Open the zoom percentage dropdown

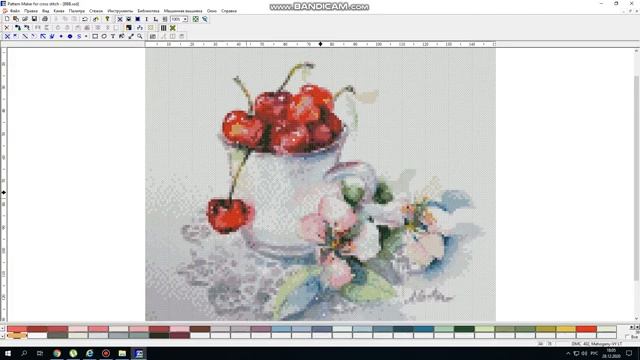[185, 19]
